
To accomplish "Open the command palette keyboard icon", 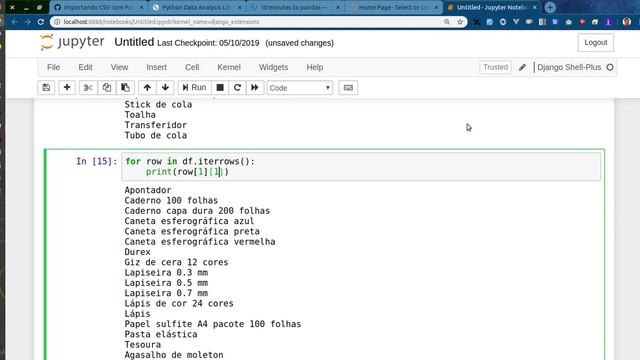I will [348, 88].
